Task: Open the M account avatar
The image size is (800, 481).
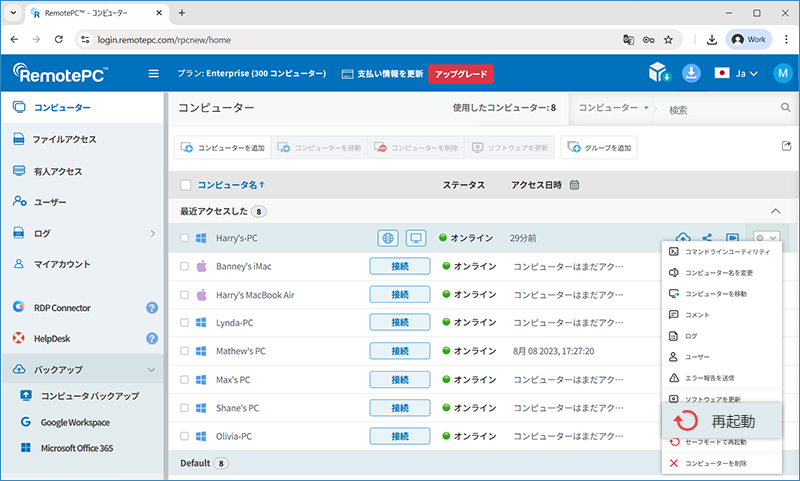Action: click(x=783, y=73)
